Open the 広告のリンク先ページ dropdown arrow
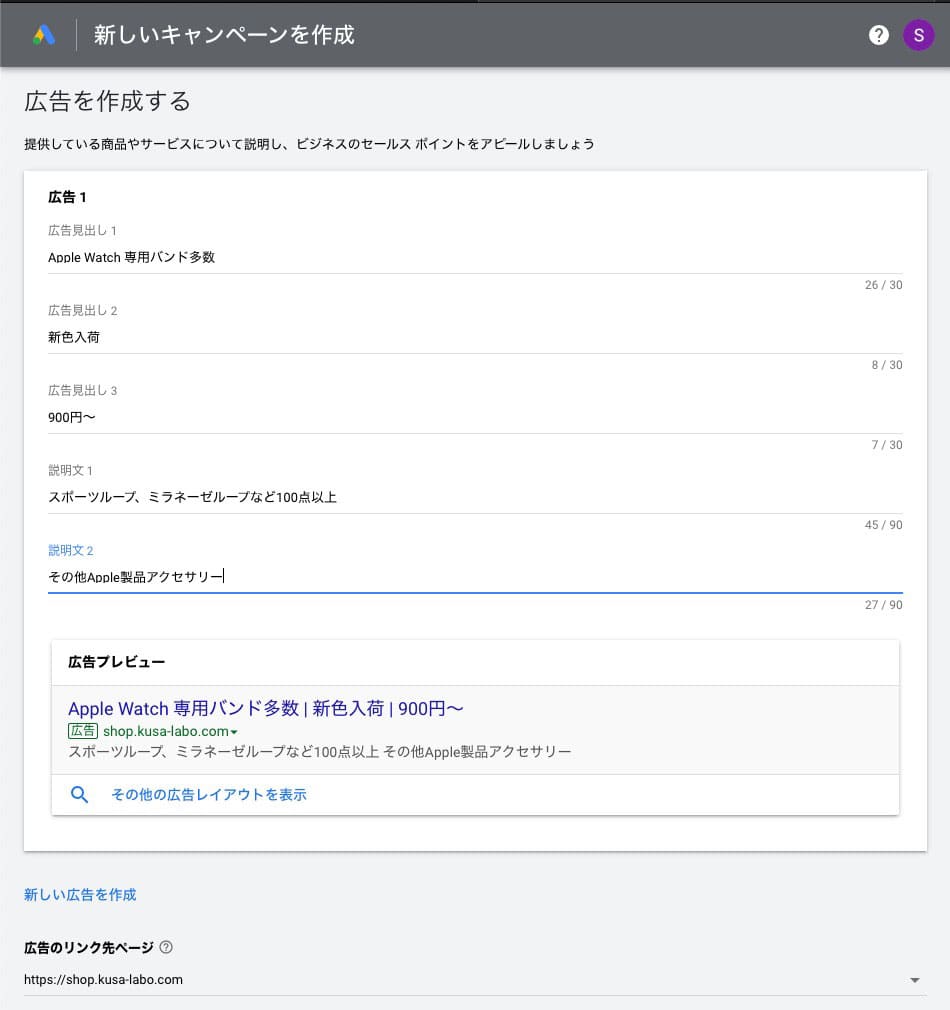950x1010 pixels. pyautogui.click(x=914, y=980)
